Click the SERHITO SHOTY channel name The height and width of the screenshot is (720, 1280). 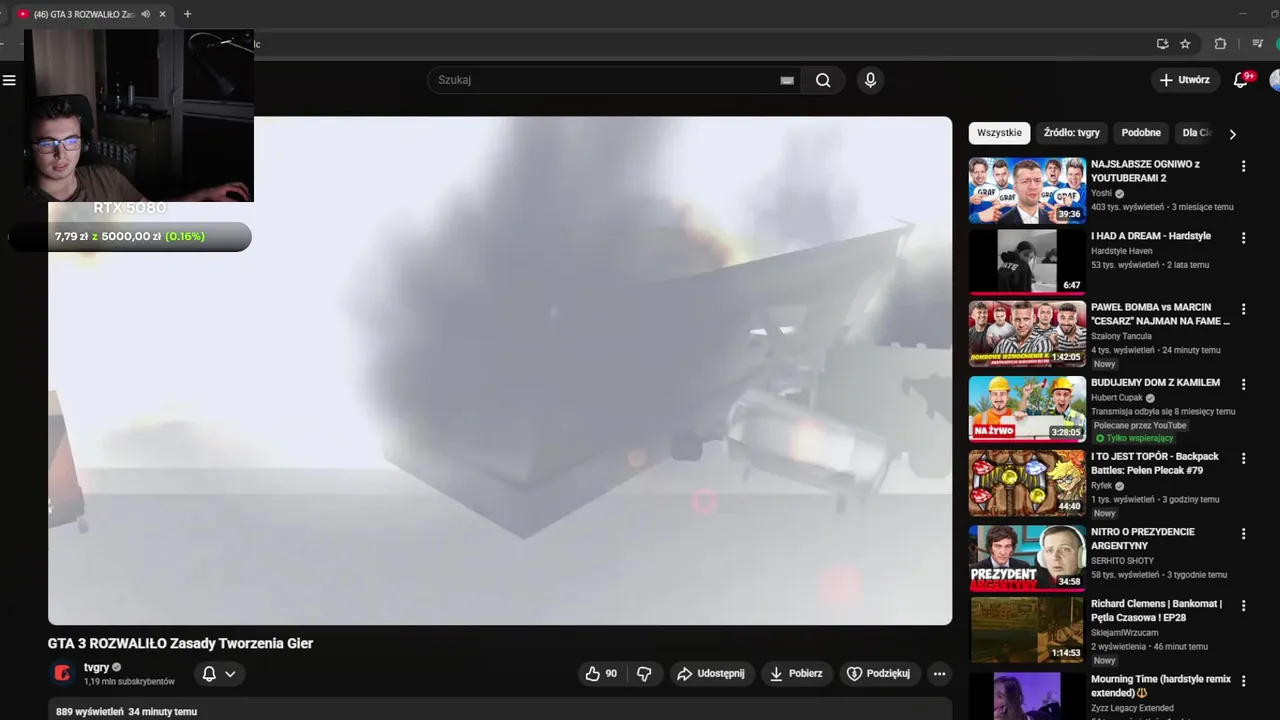pos(1122,561)
